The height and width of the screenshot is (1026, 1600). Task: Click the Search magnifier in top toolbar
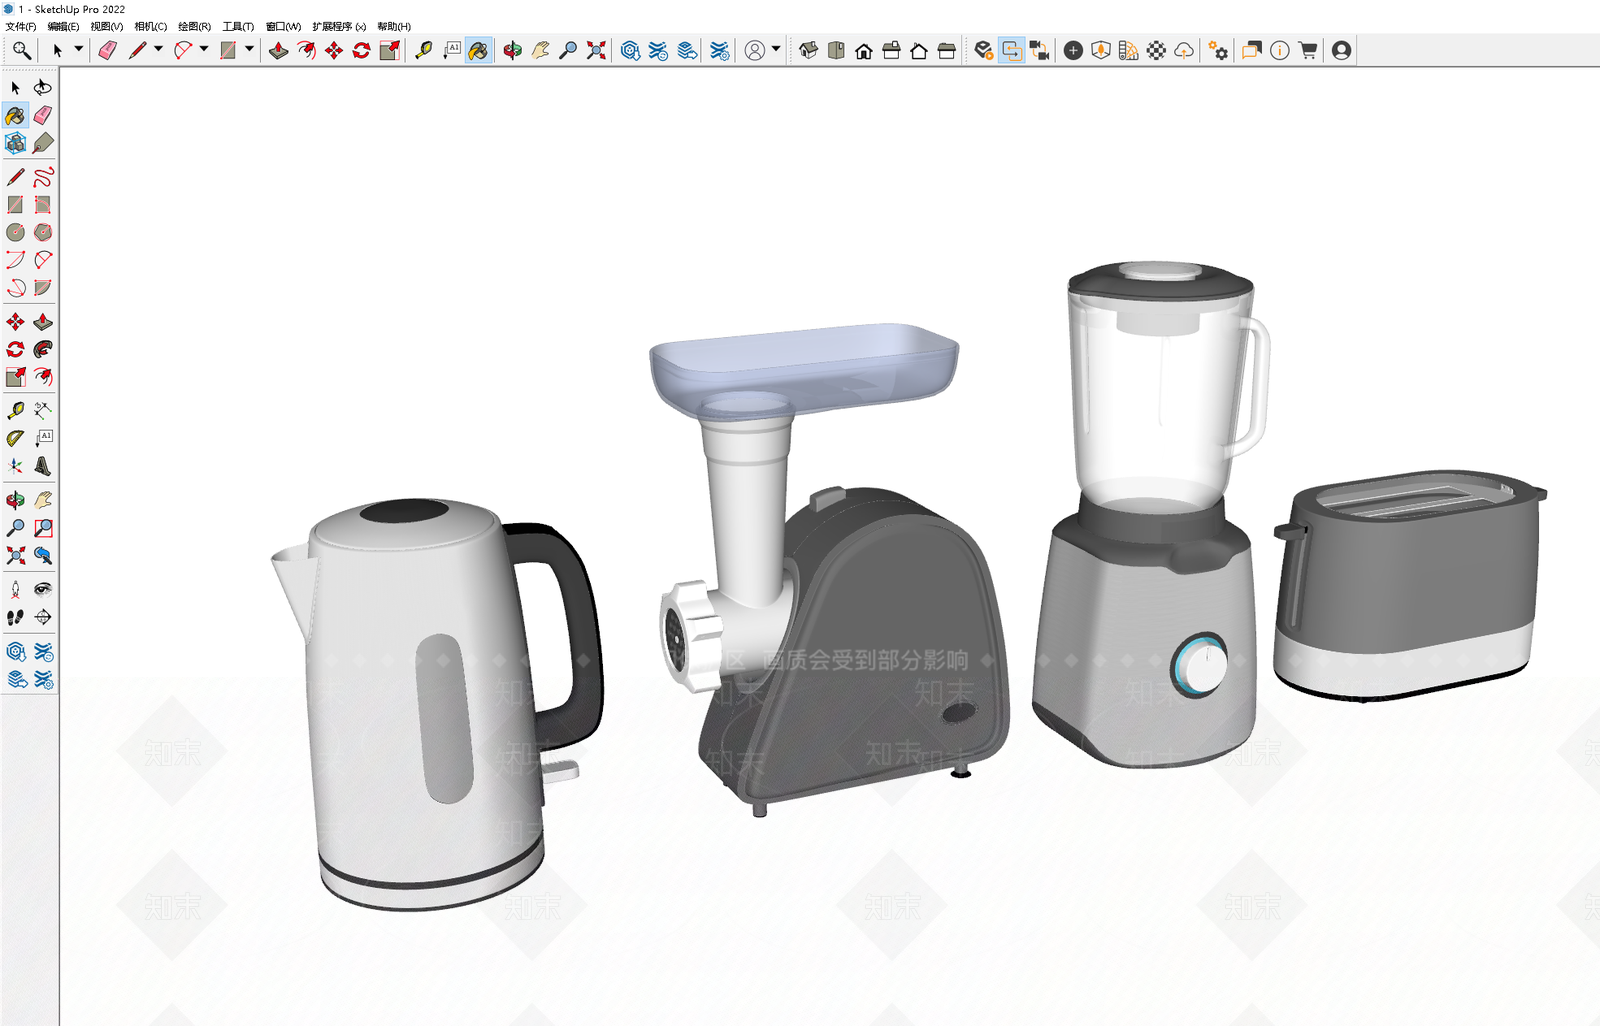(21, 50)
